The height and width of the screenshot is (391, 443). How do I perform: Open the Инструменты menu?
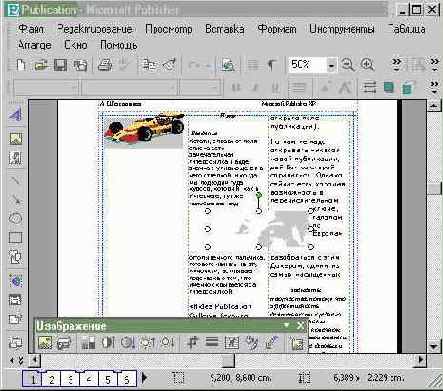342,29
